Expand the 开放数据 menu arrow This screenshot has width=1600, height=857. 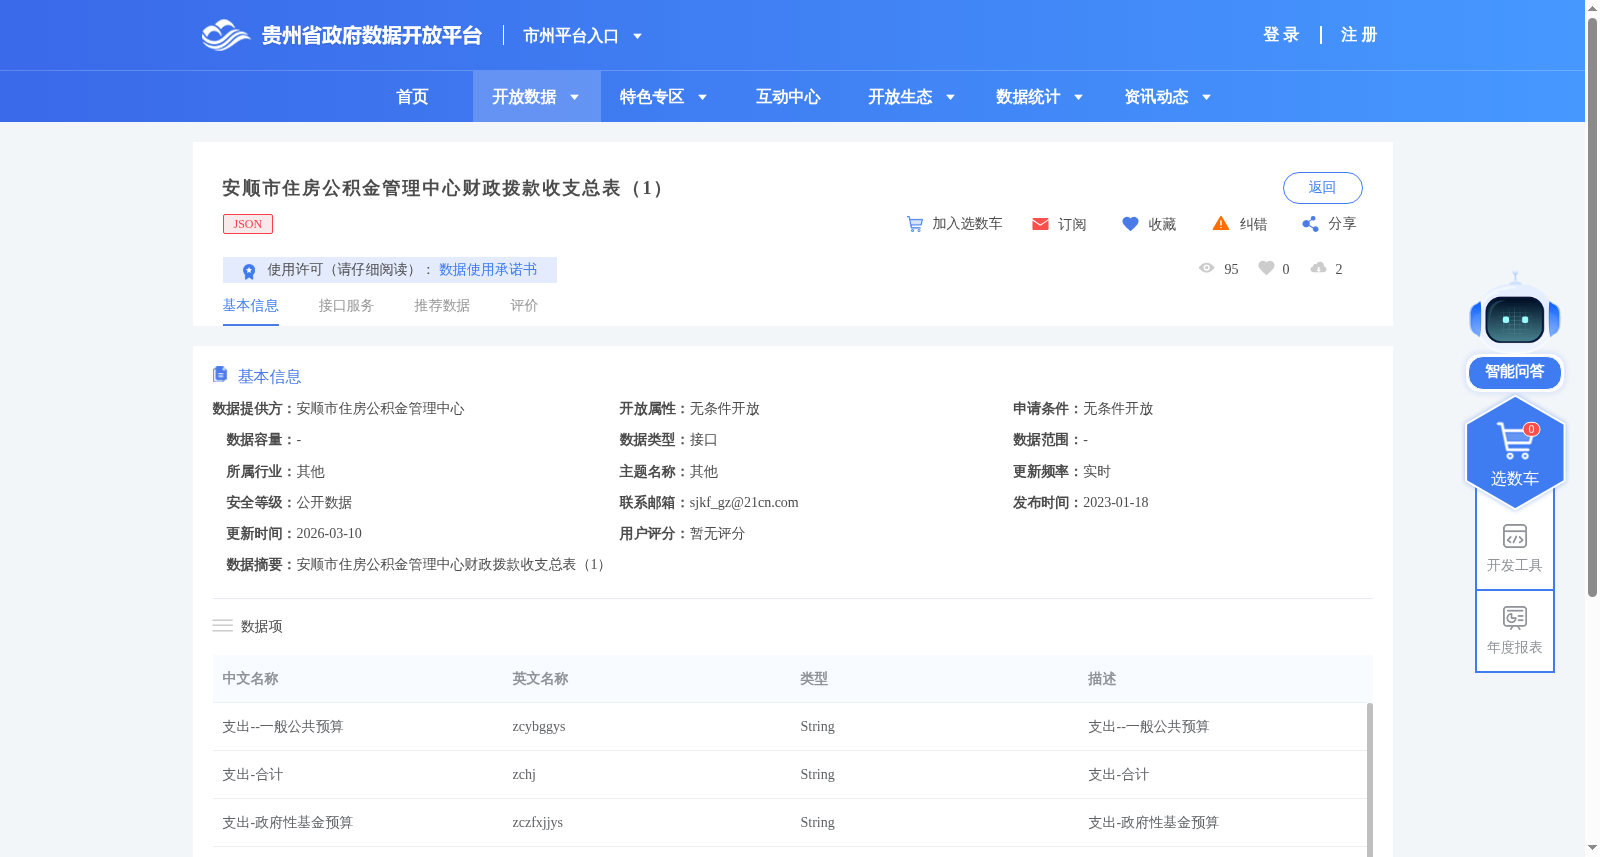tap(575, 97)
